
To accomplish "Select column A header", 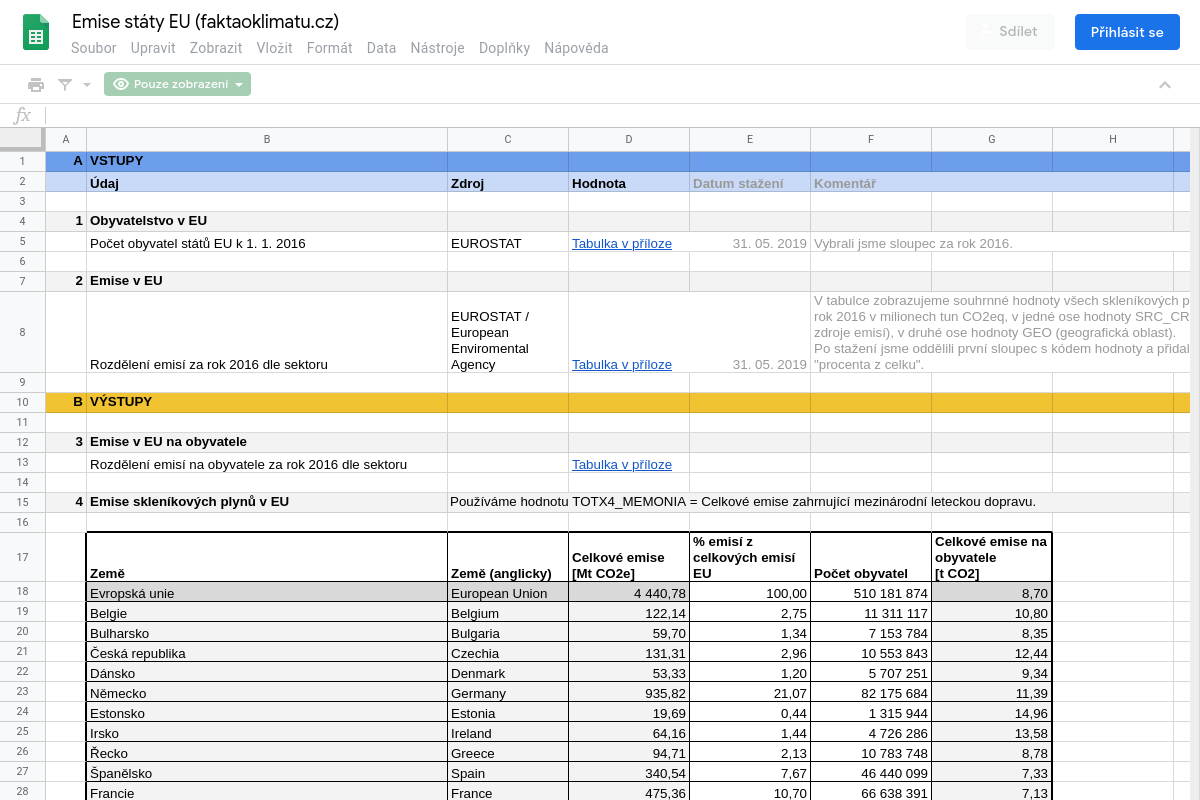I will point(66,139).
